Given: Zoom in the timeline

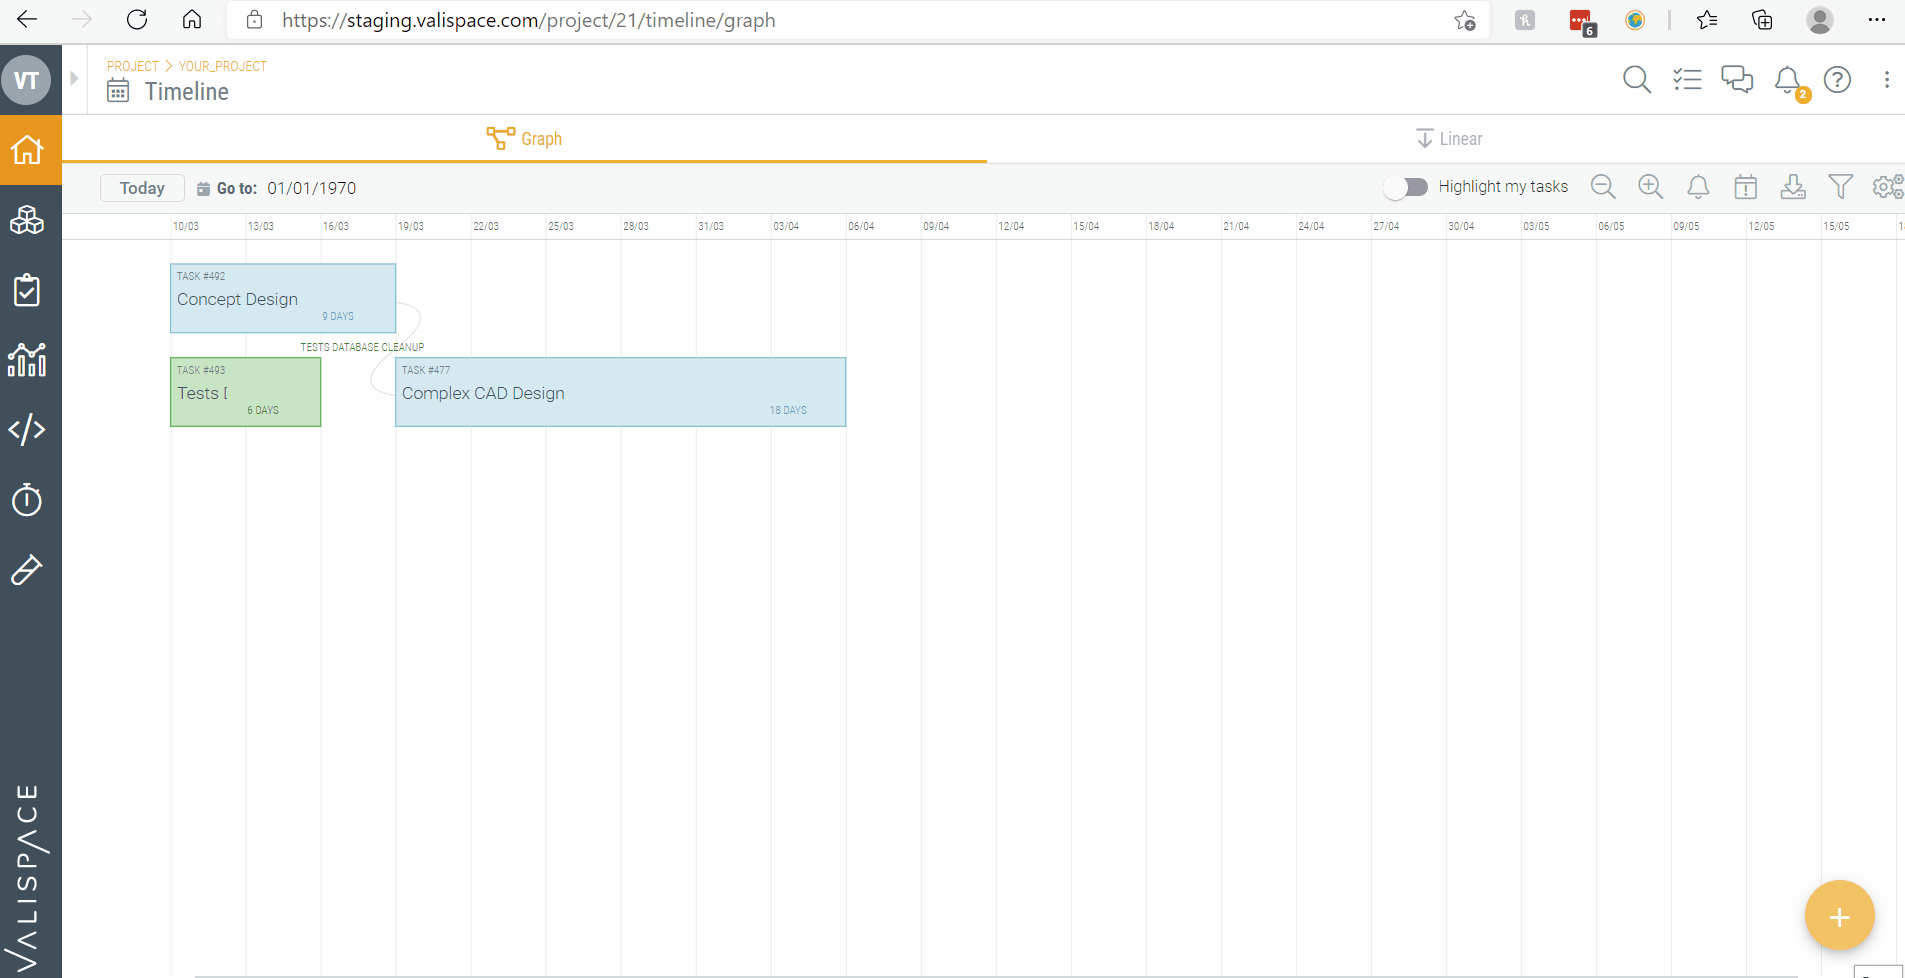Looking at the screenshot, I should [1650, 187].
